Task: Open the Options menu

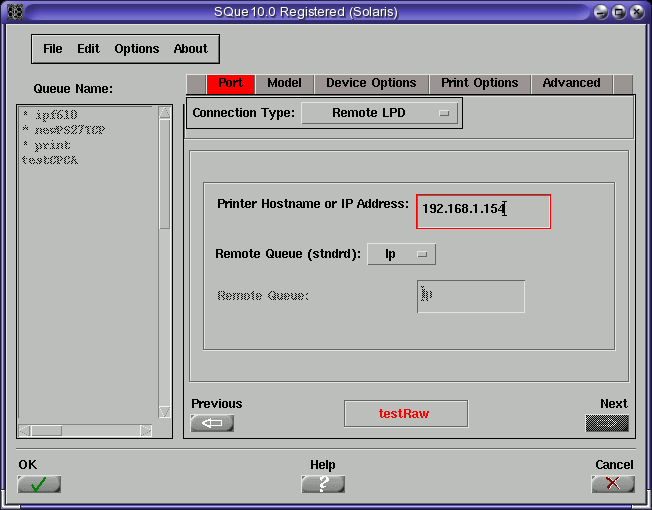Action: tap(136, 48)
